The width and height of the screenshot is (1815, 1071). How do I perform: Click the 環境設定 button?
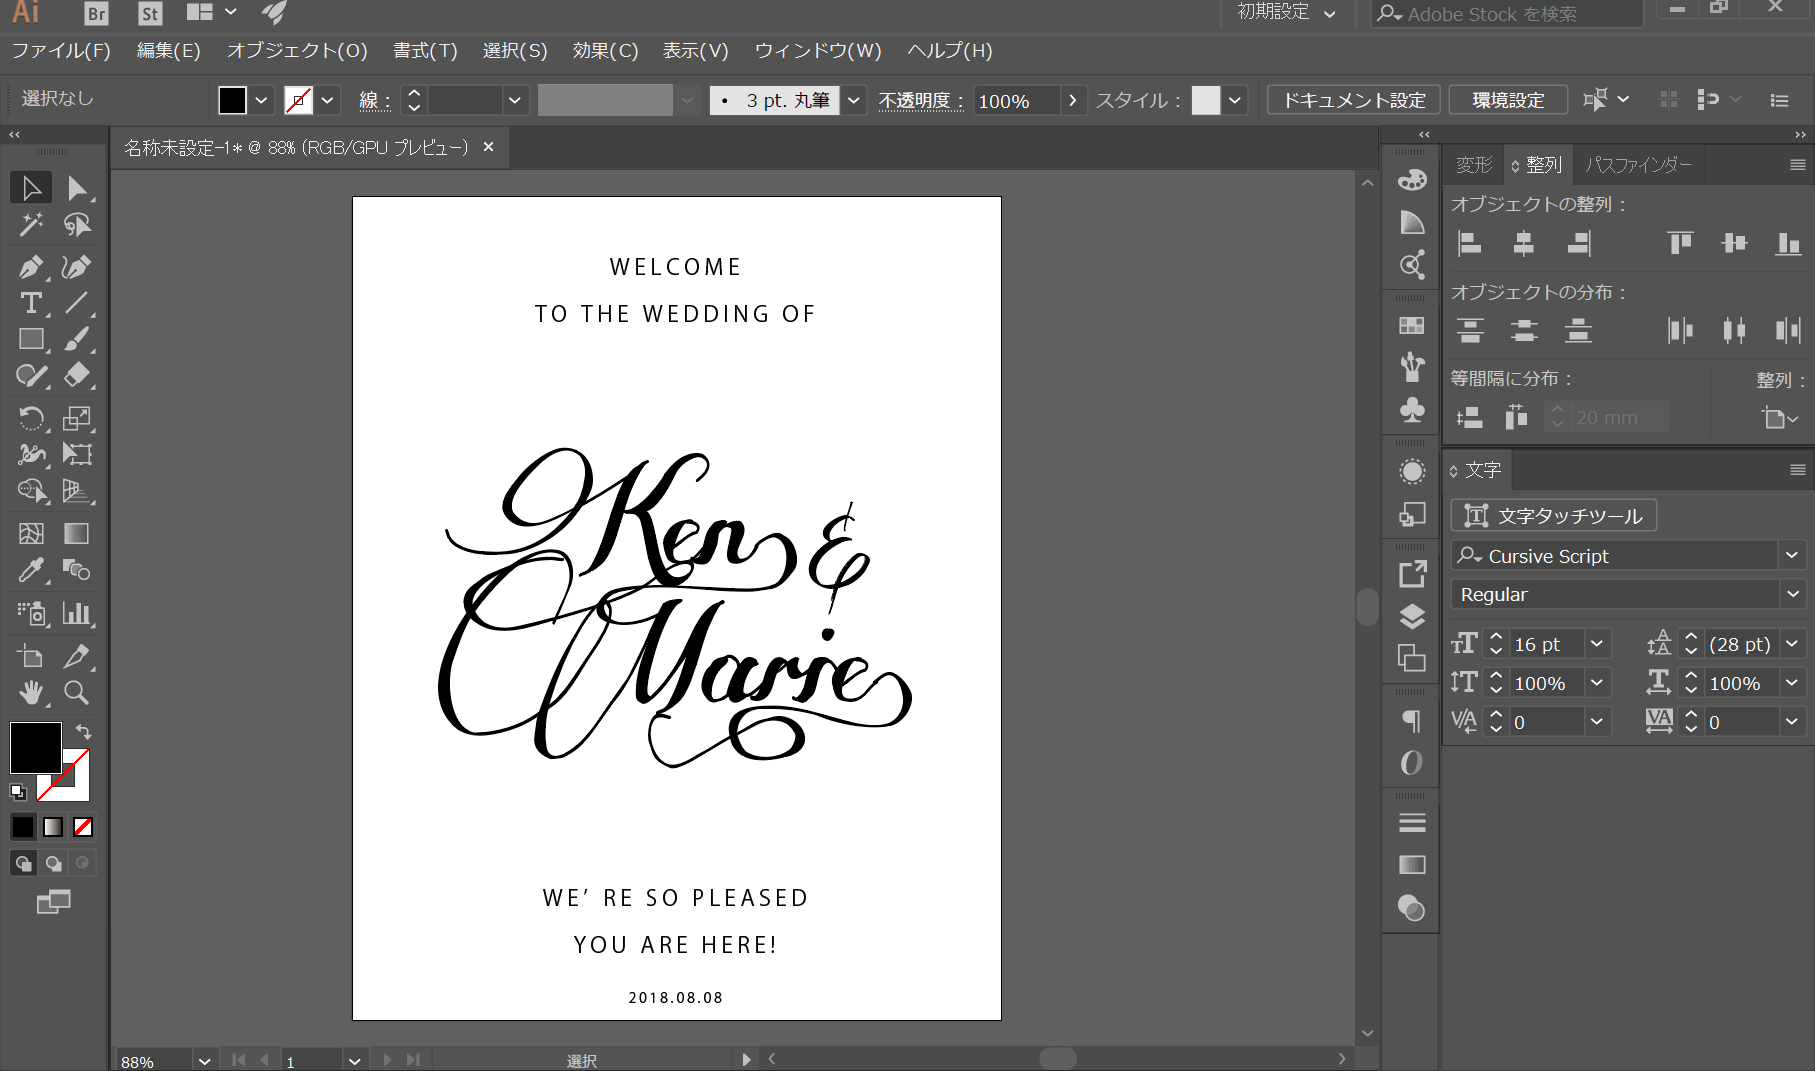point(1508,100)
